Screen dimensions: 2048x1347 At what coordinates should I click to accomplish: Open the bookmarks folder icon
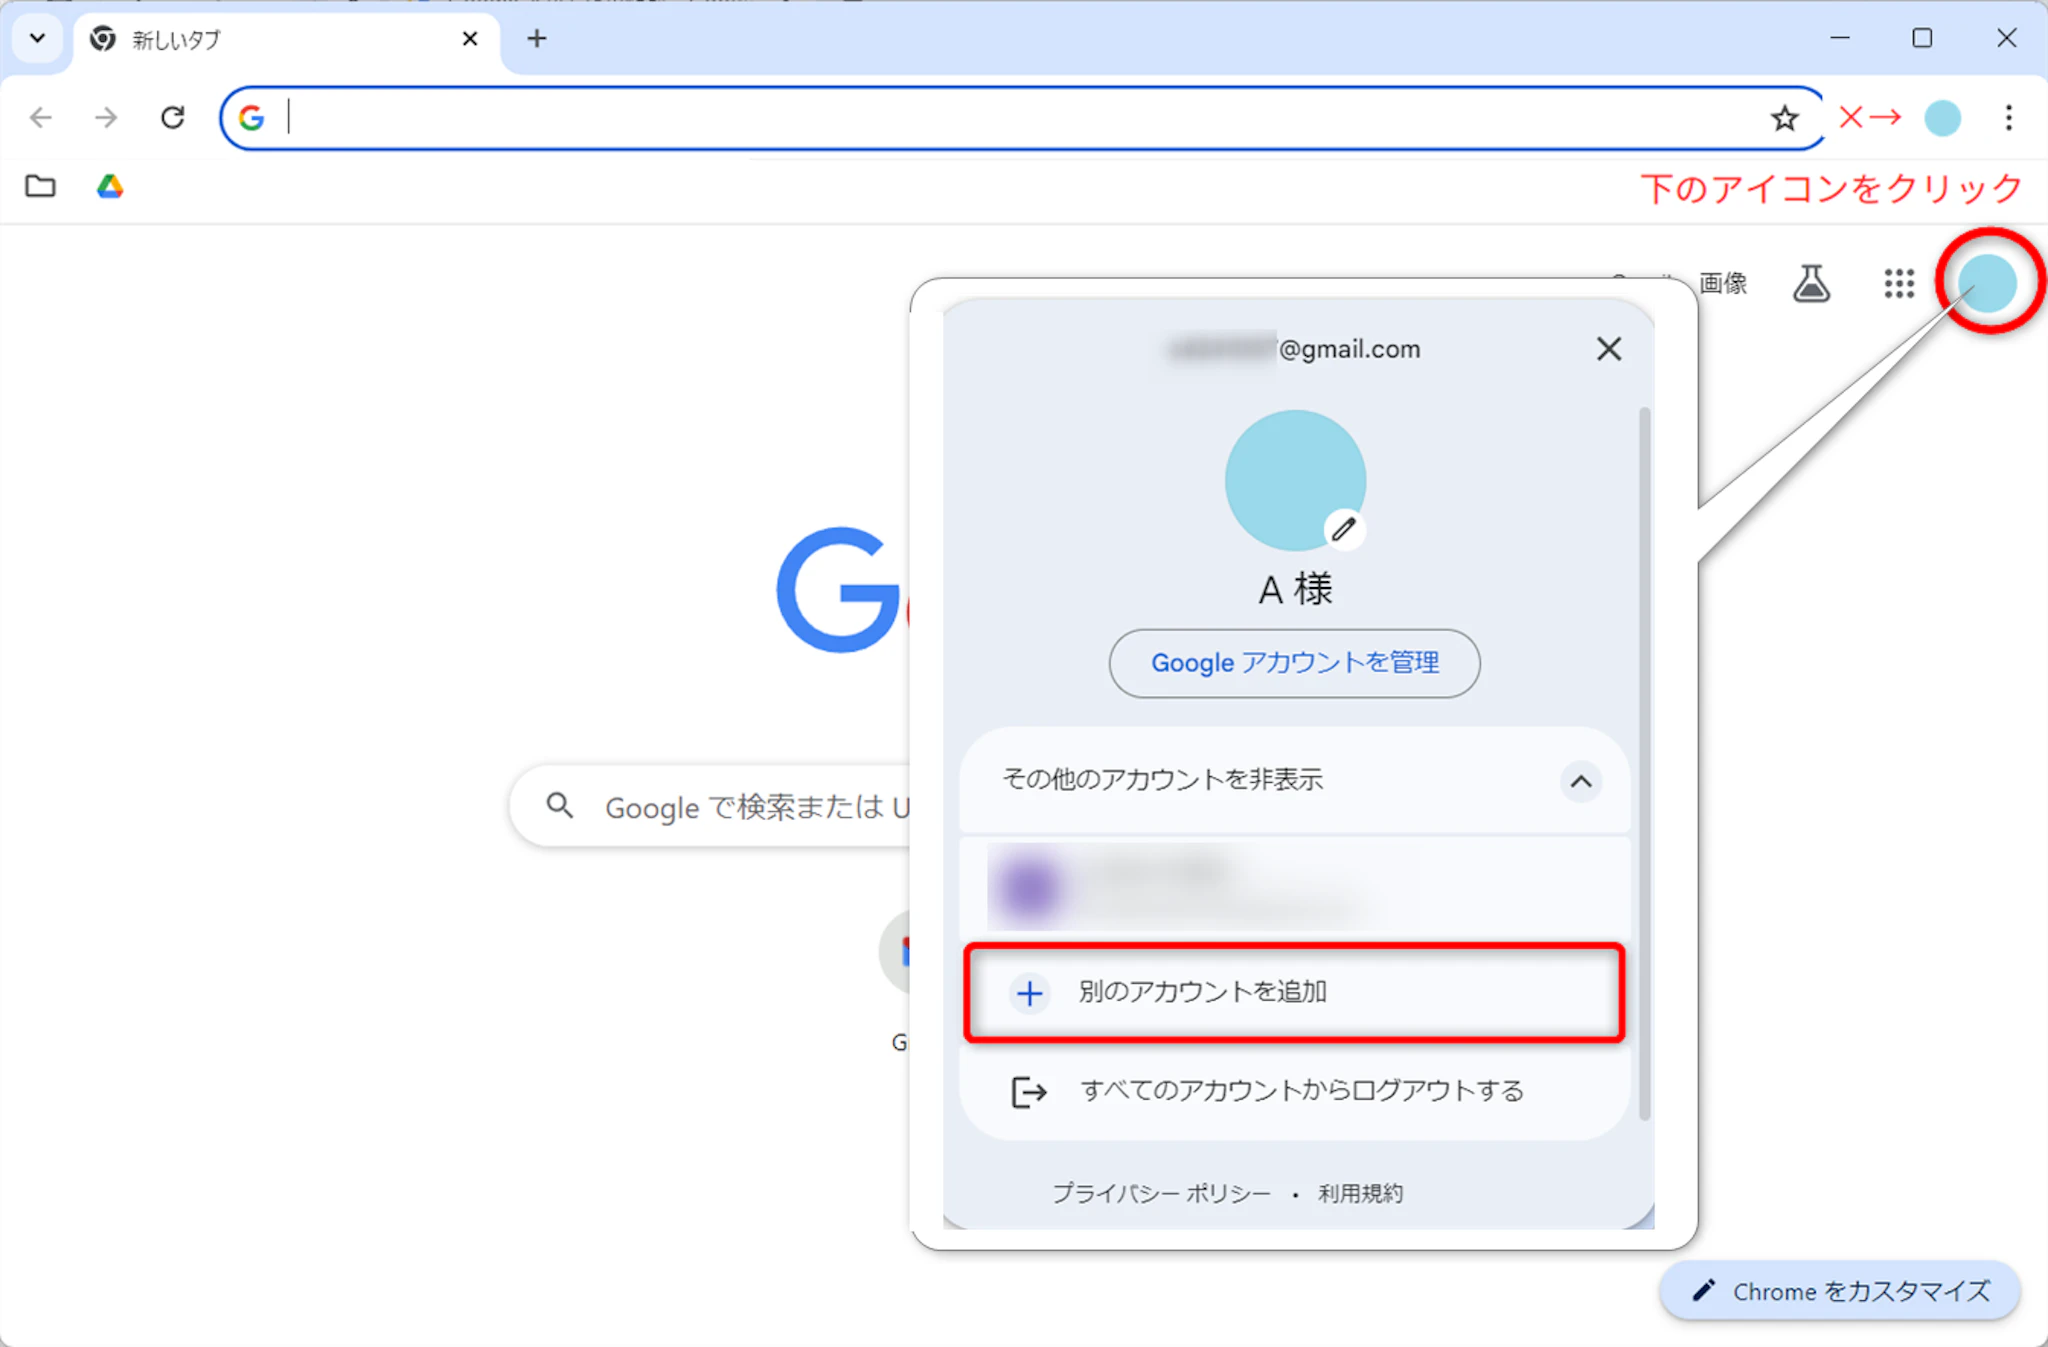click(x=40, y=187)
